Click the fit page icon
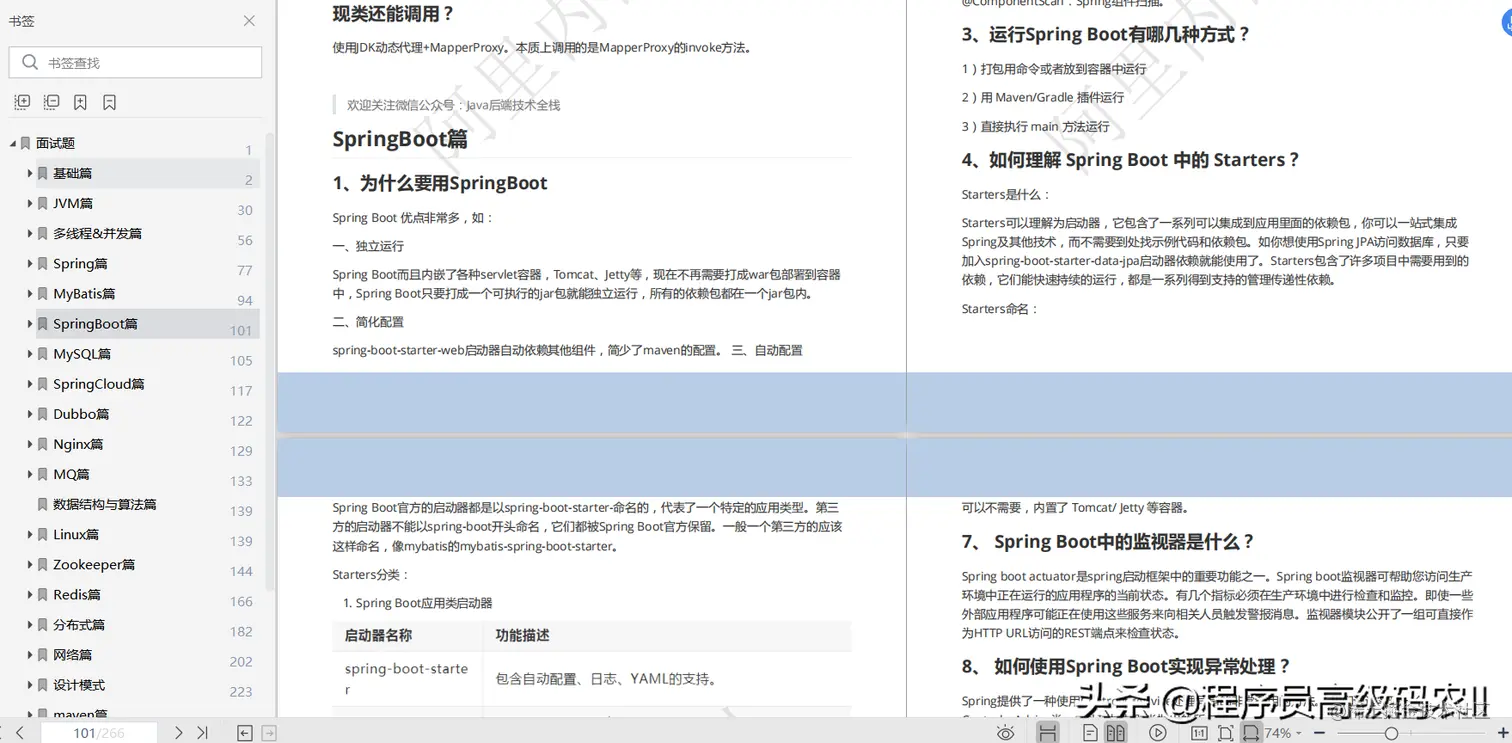1512x743 pixels. [x=1224, y=733]
